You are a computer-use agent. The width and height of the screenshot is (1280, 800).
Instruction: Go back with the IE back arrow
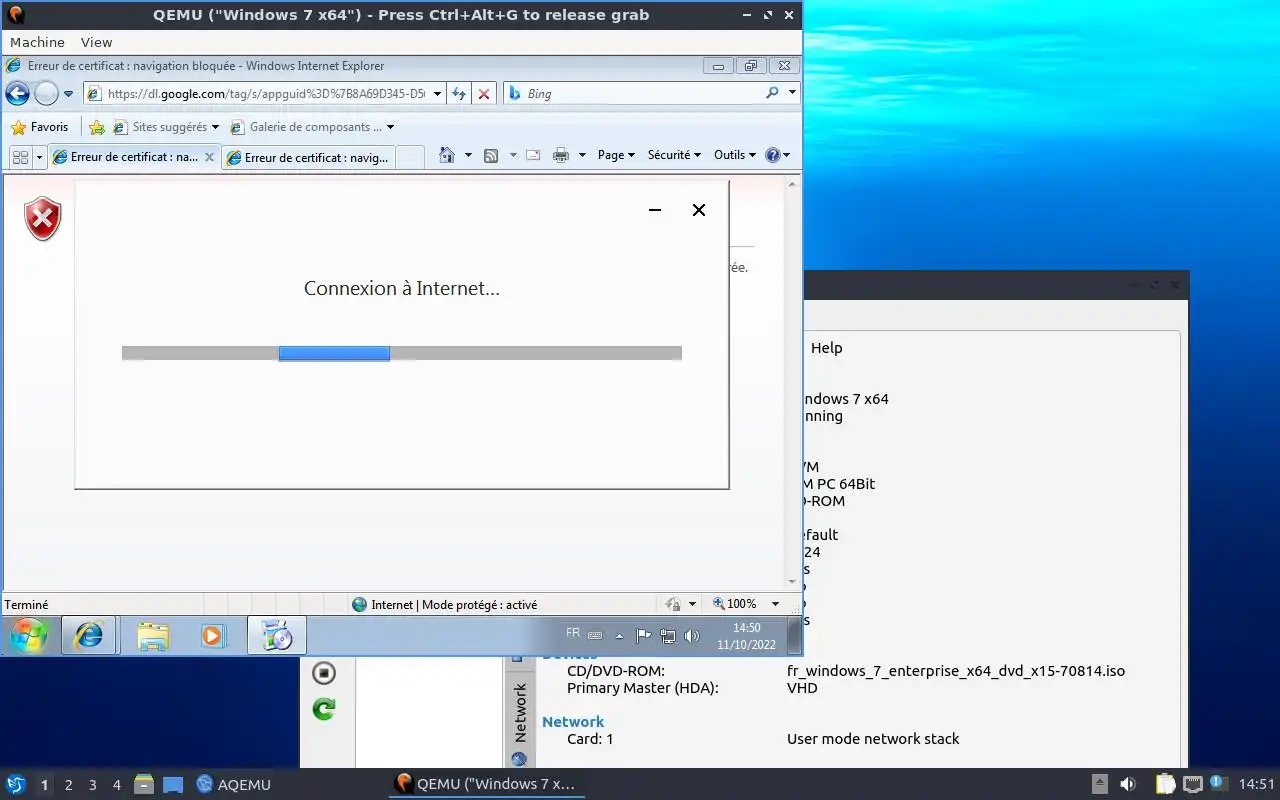[x=17, y=93]
